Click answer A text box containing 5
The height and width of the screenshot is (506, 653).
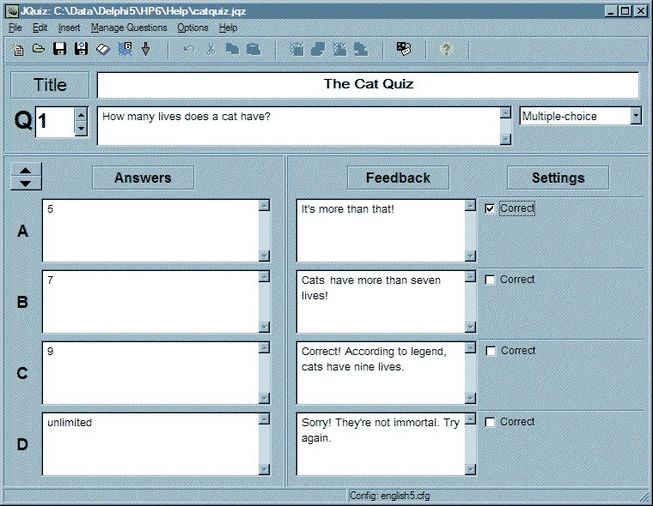click(x=150, y=231)
